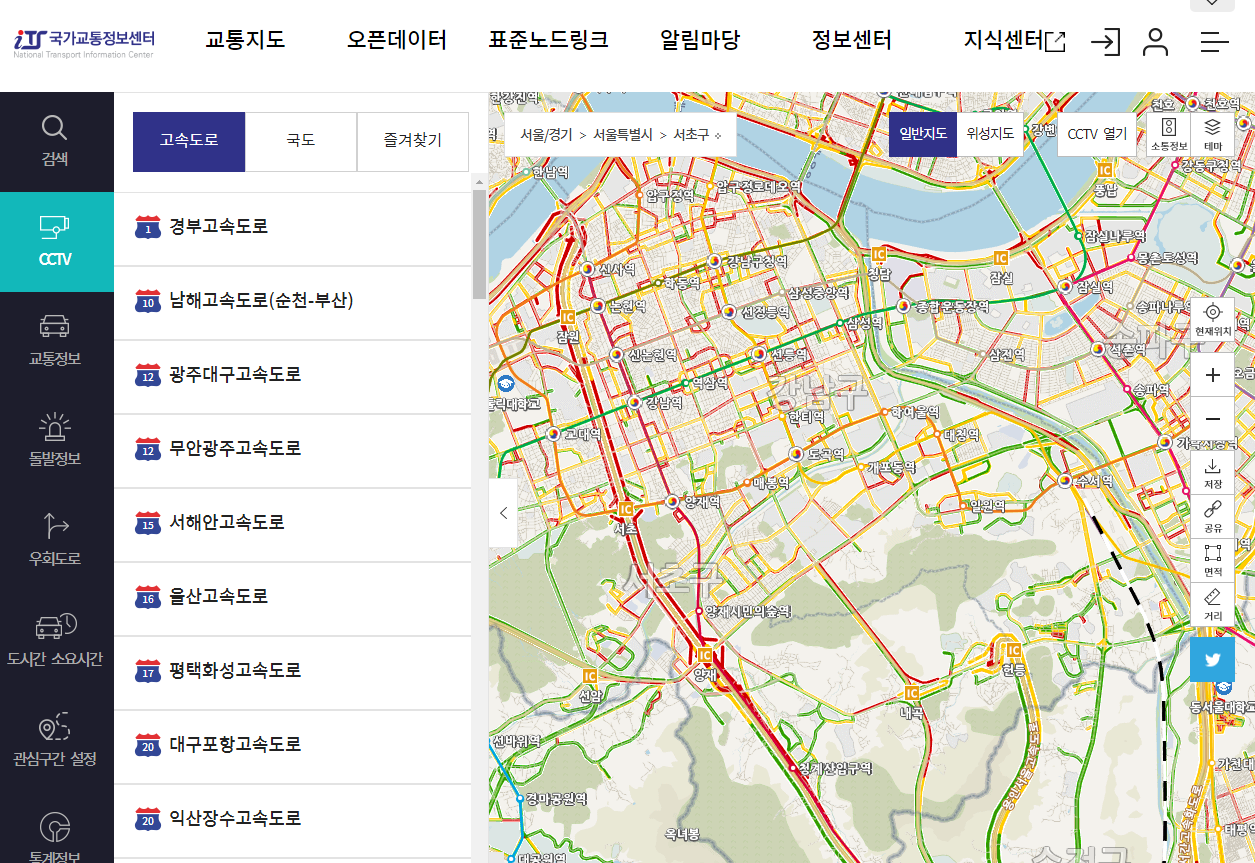Open the 테마 layers icon

tap(1212, 133)
